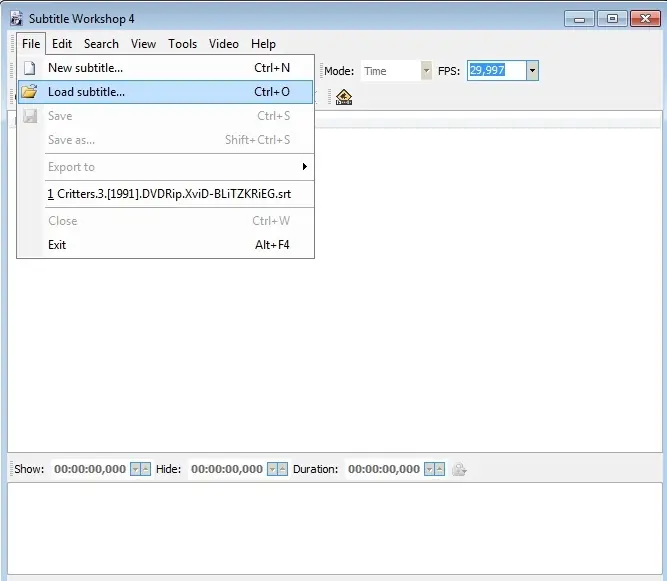667x581 pixels.
Task: Close the Subtitle Workshop window
Action: point(645,19)
